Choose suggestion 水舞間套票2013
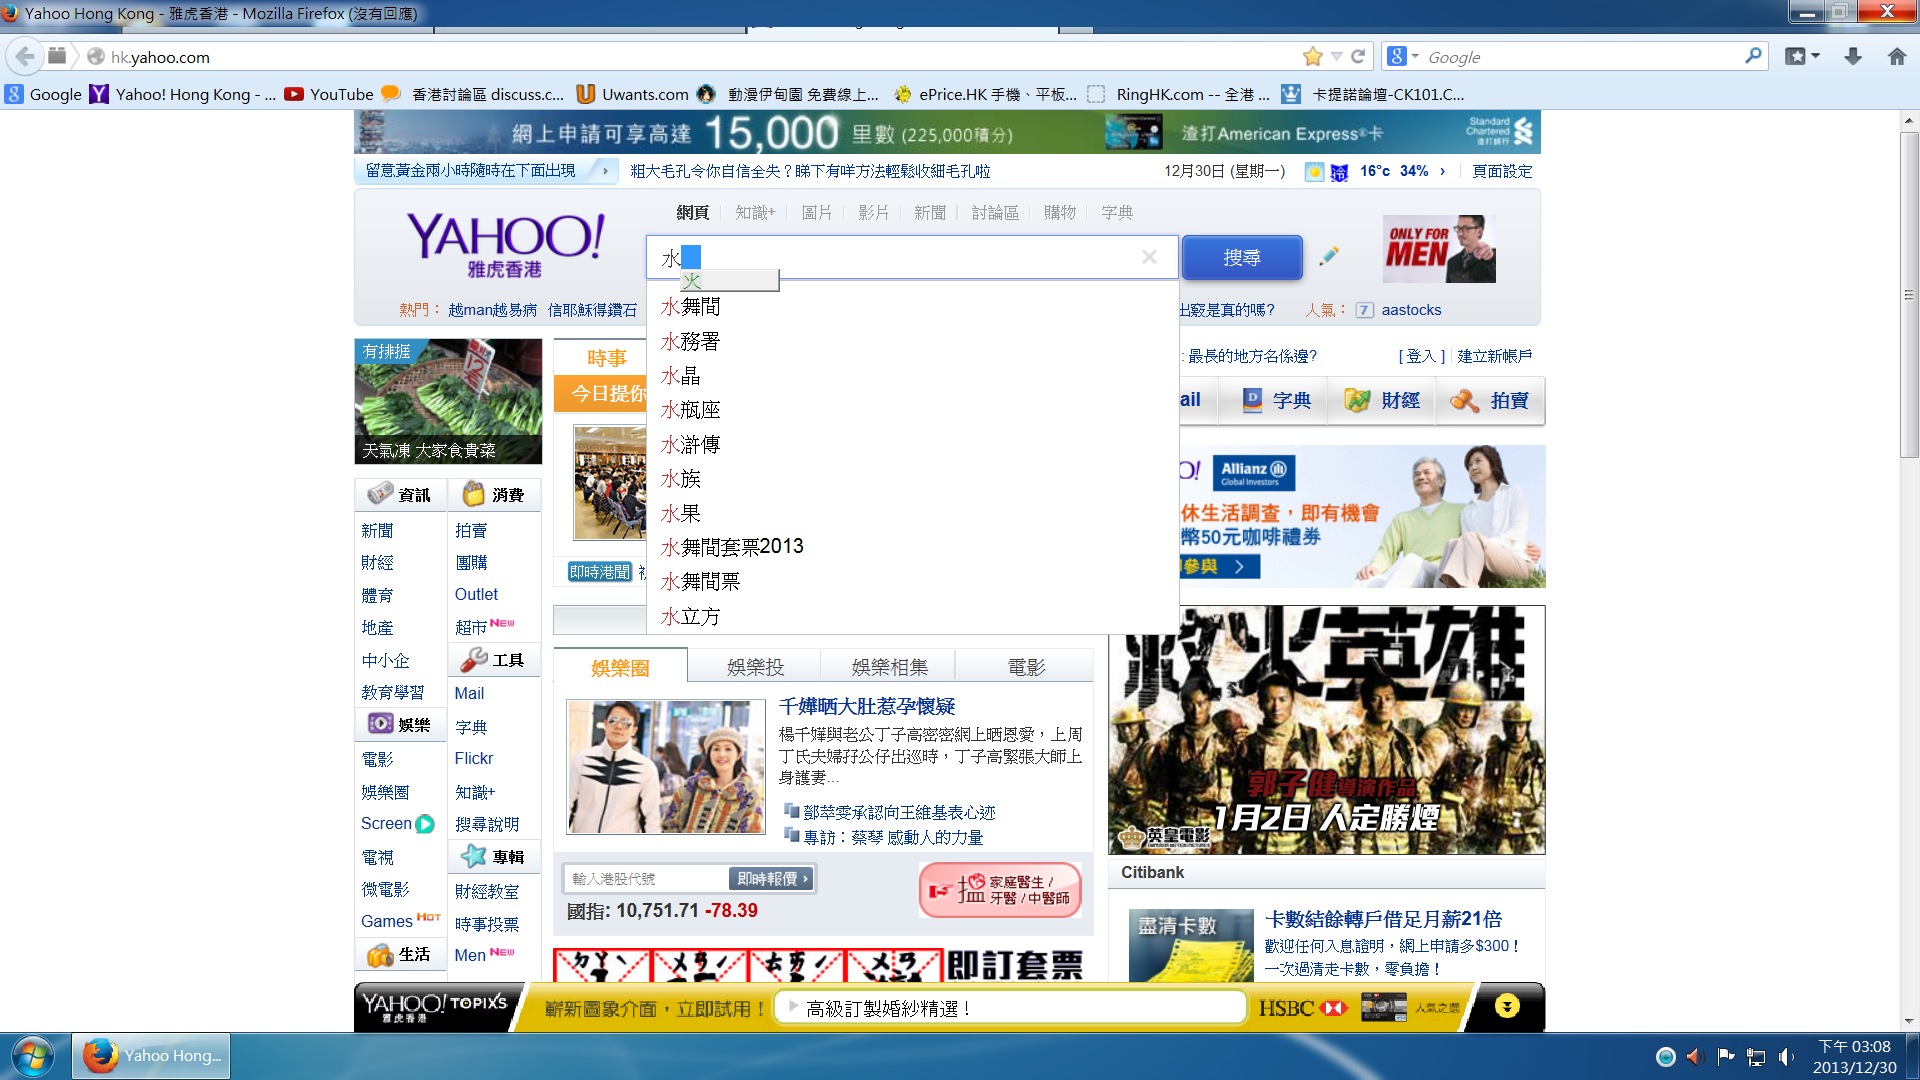The height and width of the screenshot is (1080, 1920). pos(912,547)
